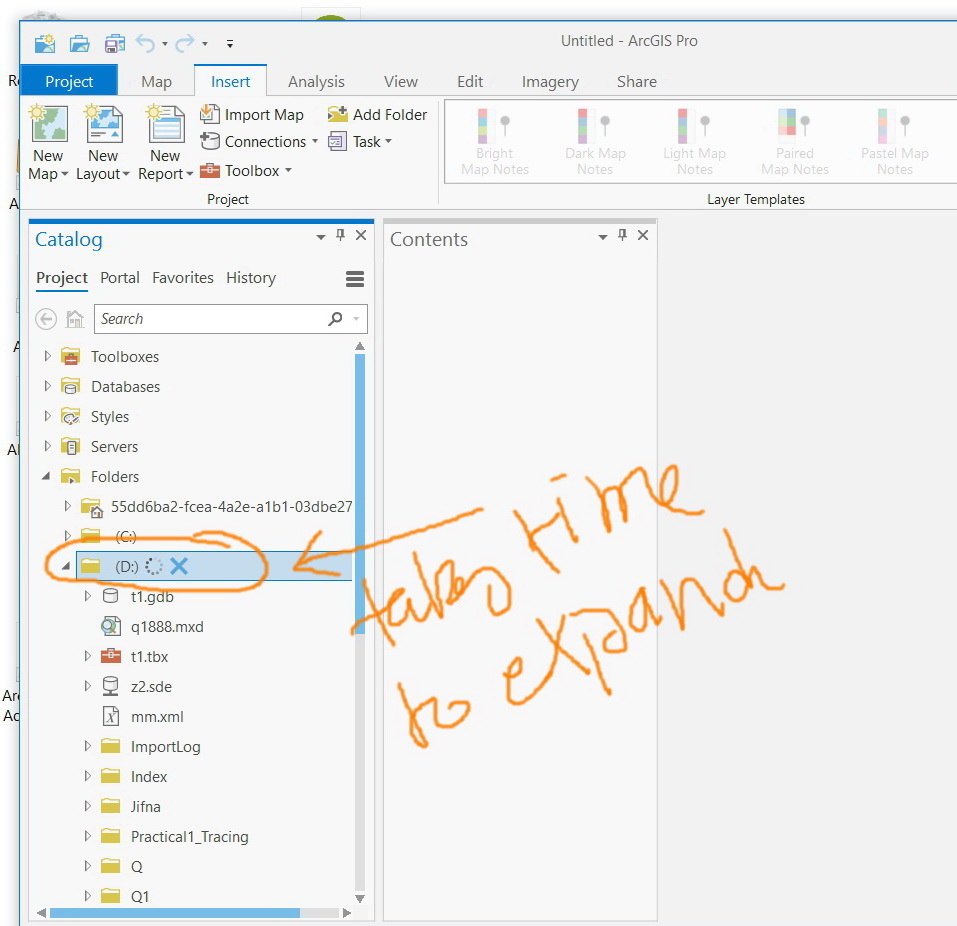Switch to the Edit ribbon tab
The width and height of the screenshot is (957, 926).
pos(470,82)
